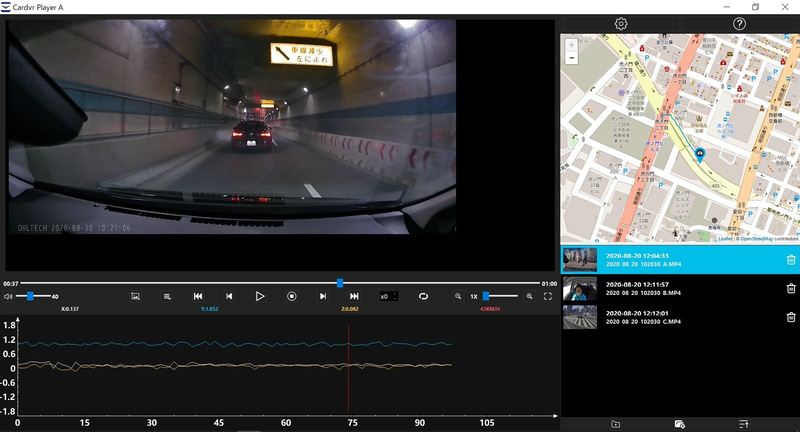Click the seek bar handle on the timeline
Image resolution: width=800 pixels, height=432 pixels.
(340, 283)
